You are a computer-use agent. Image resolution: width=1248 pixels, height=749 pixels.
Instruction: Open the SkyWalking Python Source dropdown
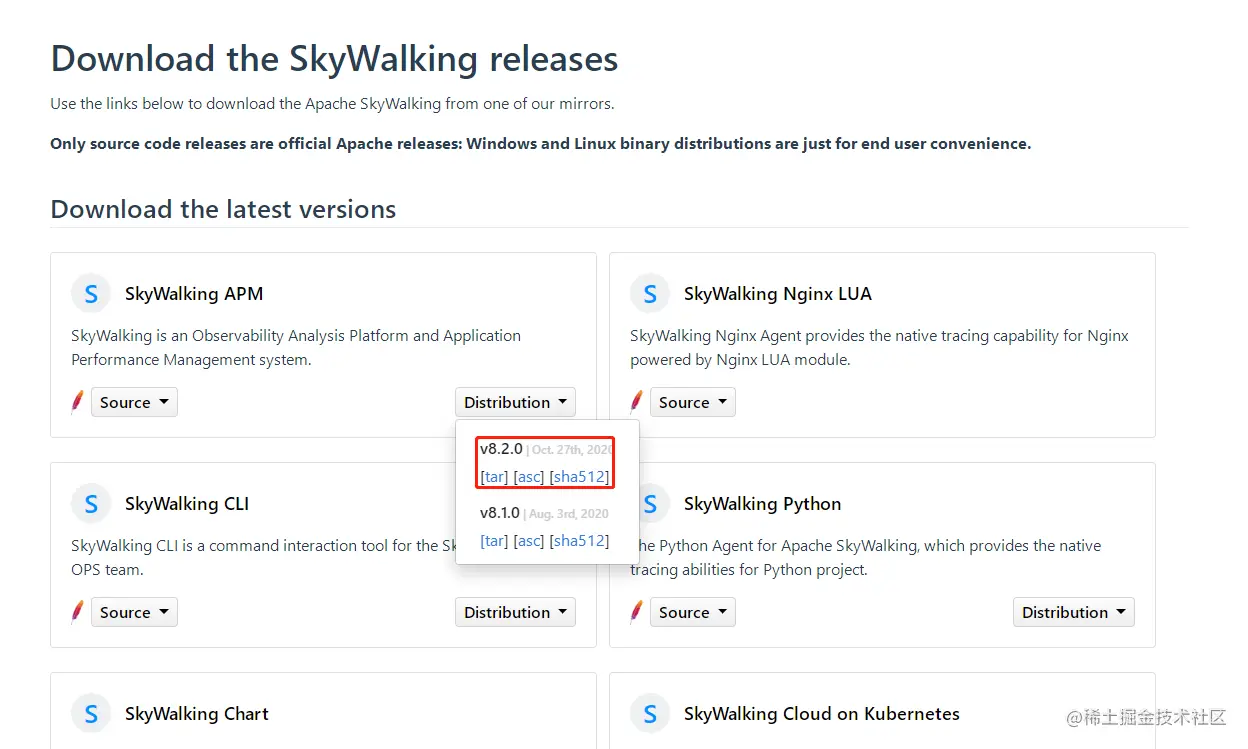click(x=693, y=613)
